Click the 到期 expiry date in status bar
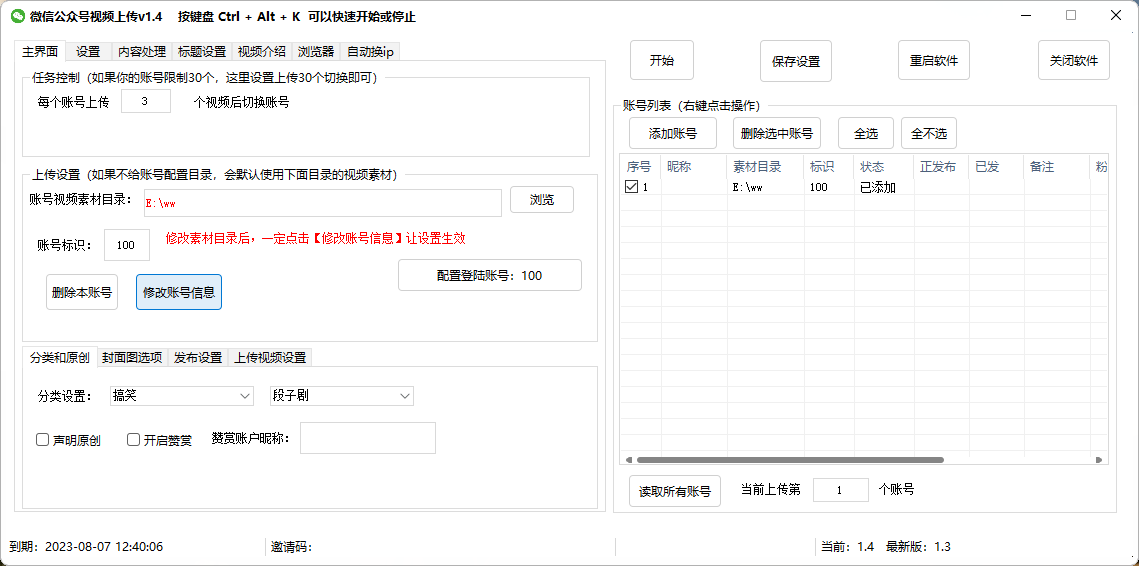Screen dimensions: 1139x566 pyautogui.click(x=86, y=547)
